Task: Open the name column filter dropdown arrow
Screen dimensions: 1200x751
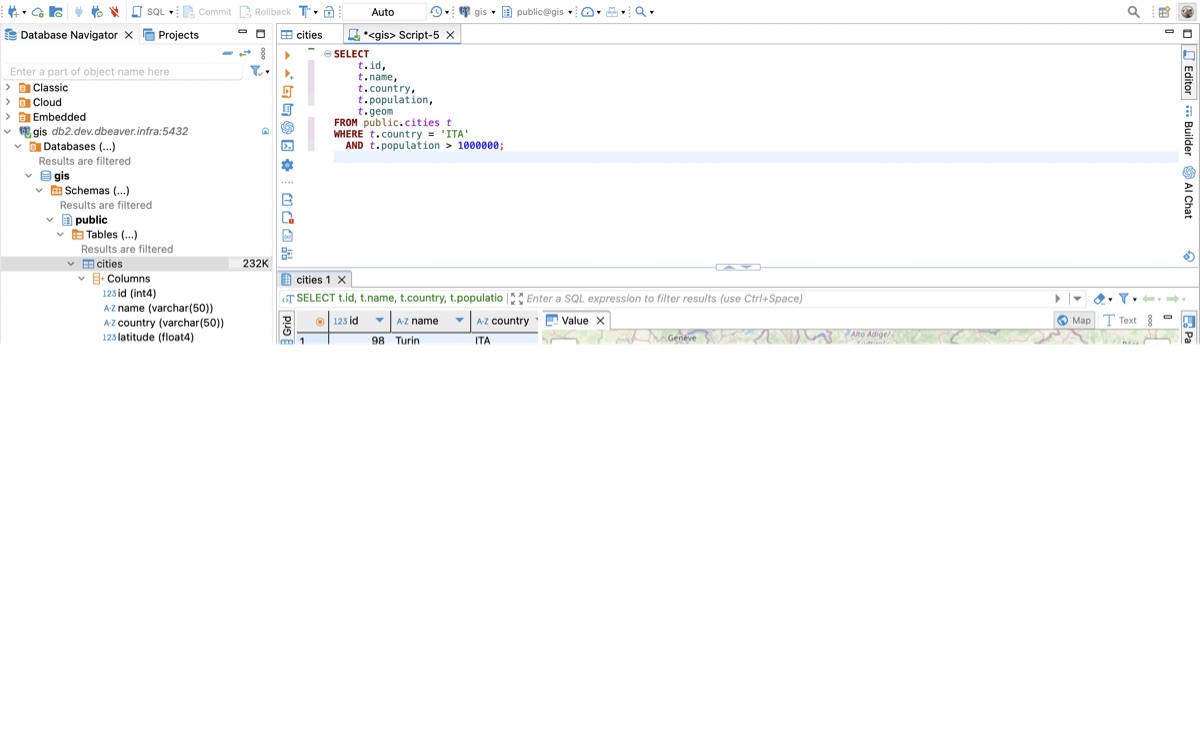Action: click(460, 321)
